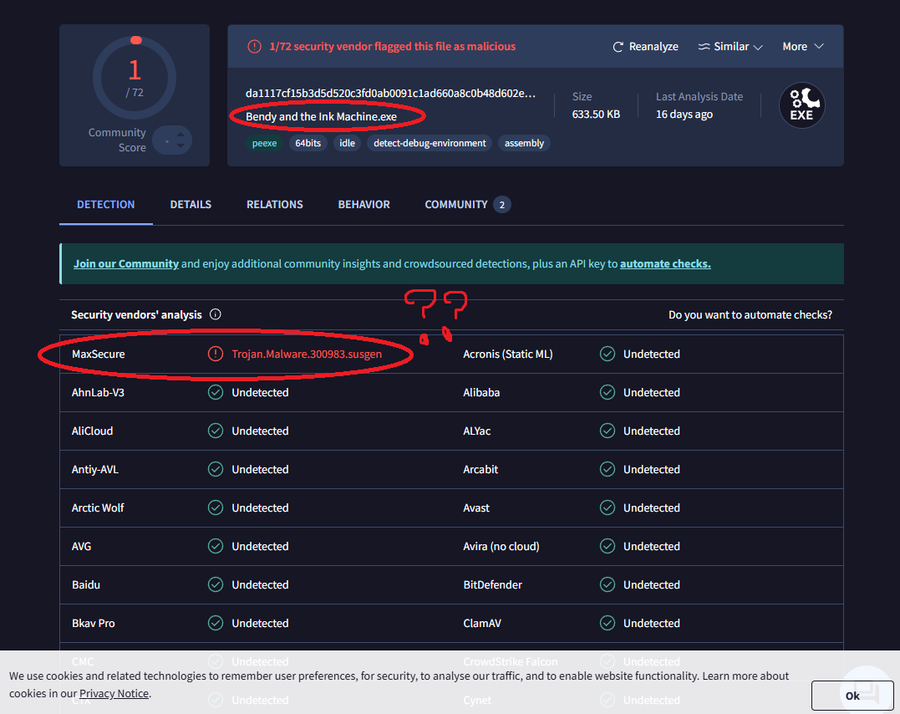The width and height of the screenshot is (900, 714).
Task: Click the MaxSecure vendor name
Action: coord(98,354)
